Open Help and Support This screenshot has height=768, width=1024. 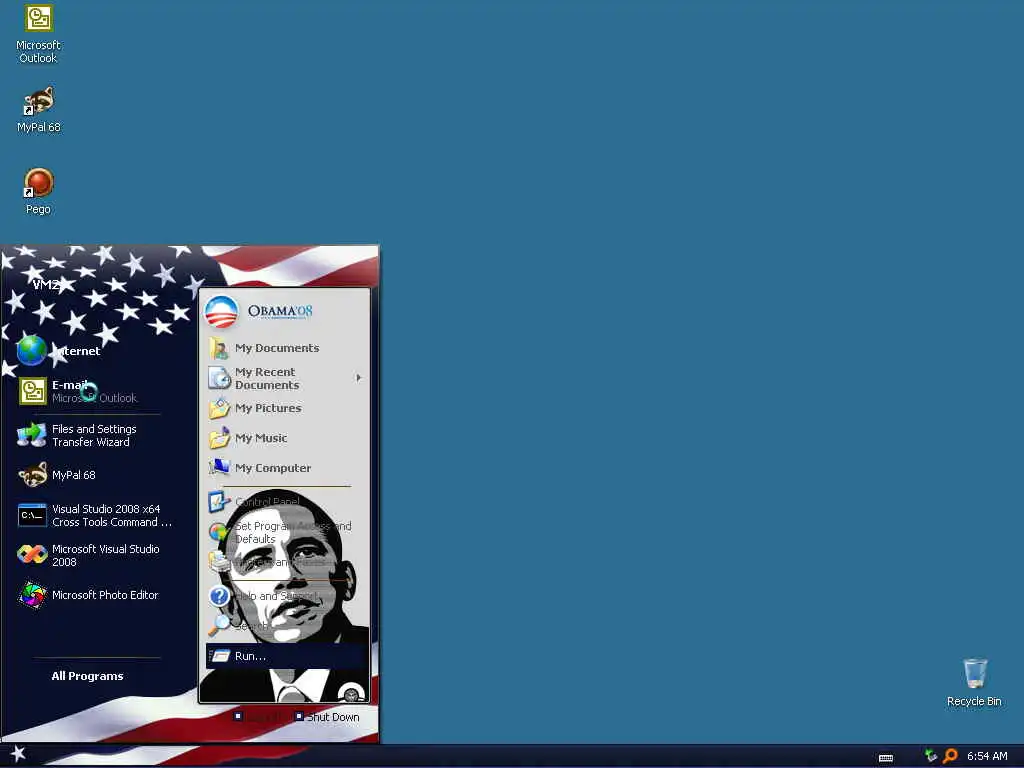[x=263, y=596]
